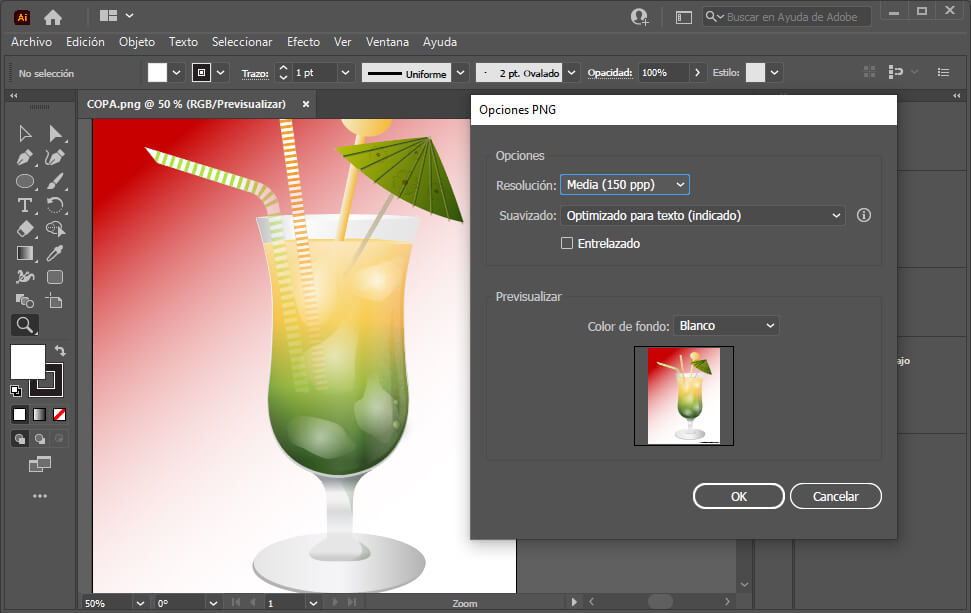Open the Color de fondo dropdown set to Blanco

pos(725,324)
